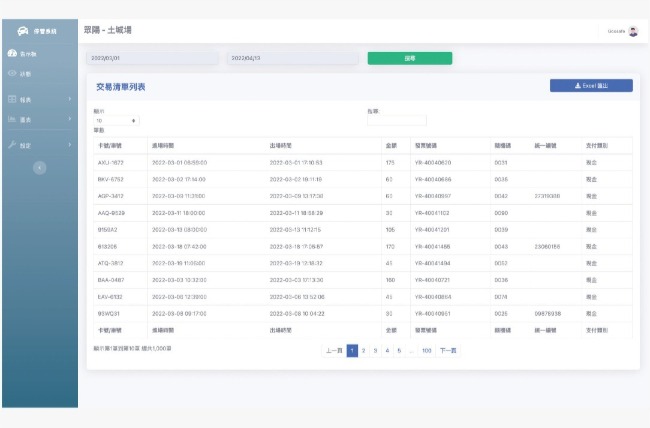
Task: Click the green search button
Action: pyautogui.click(x=409, y=58)
